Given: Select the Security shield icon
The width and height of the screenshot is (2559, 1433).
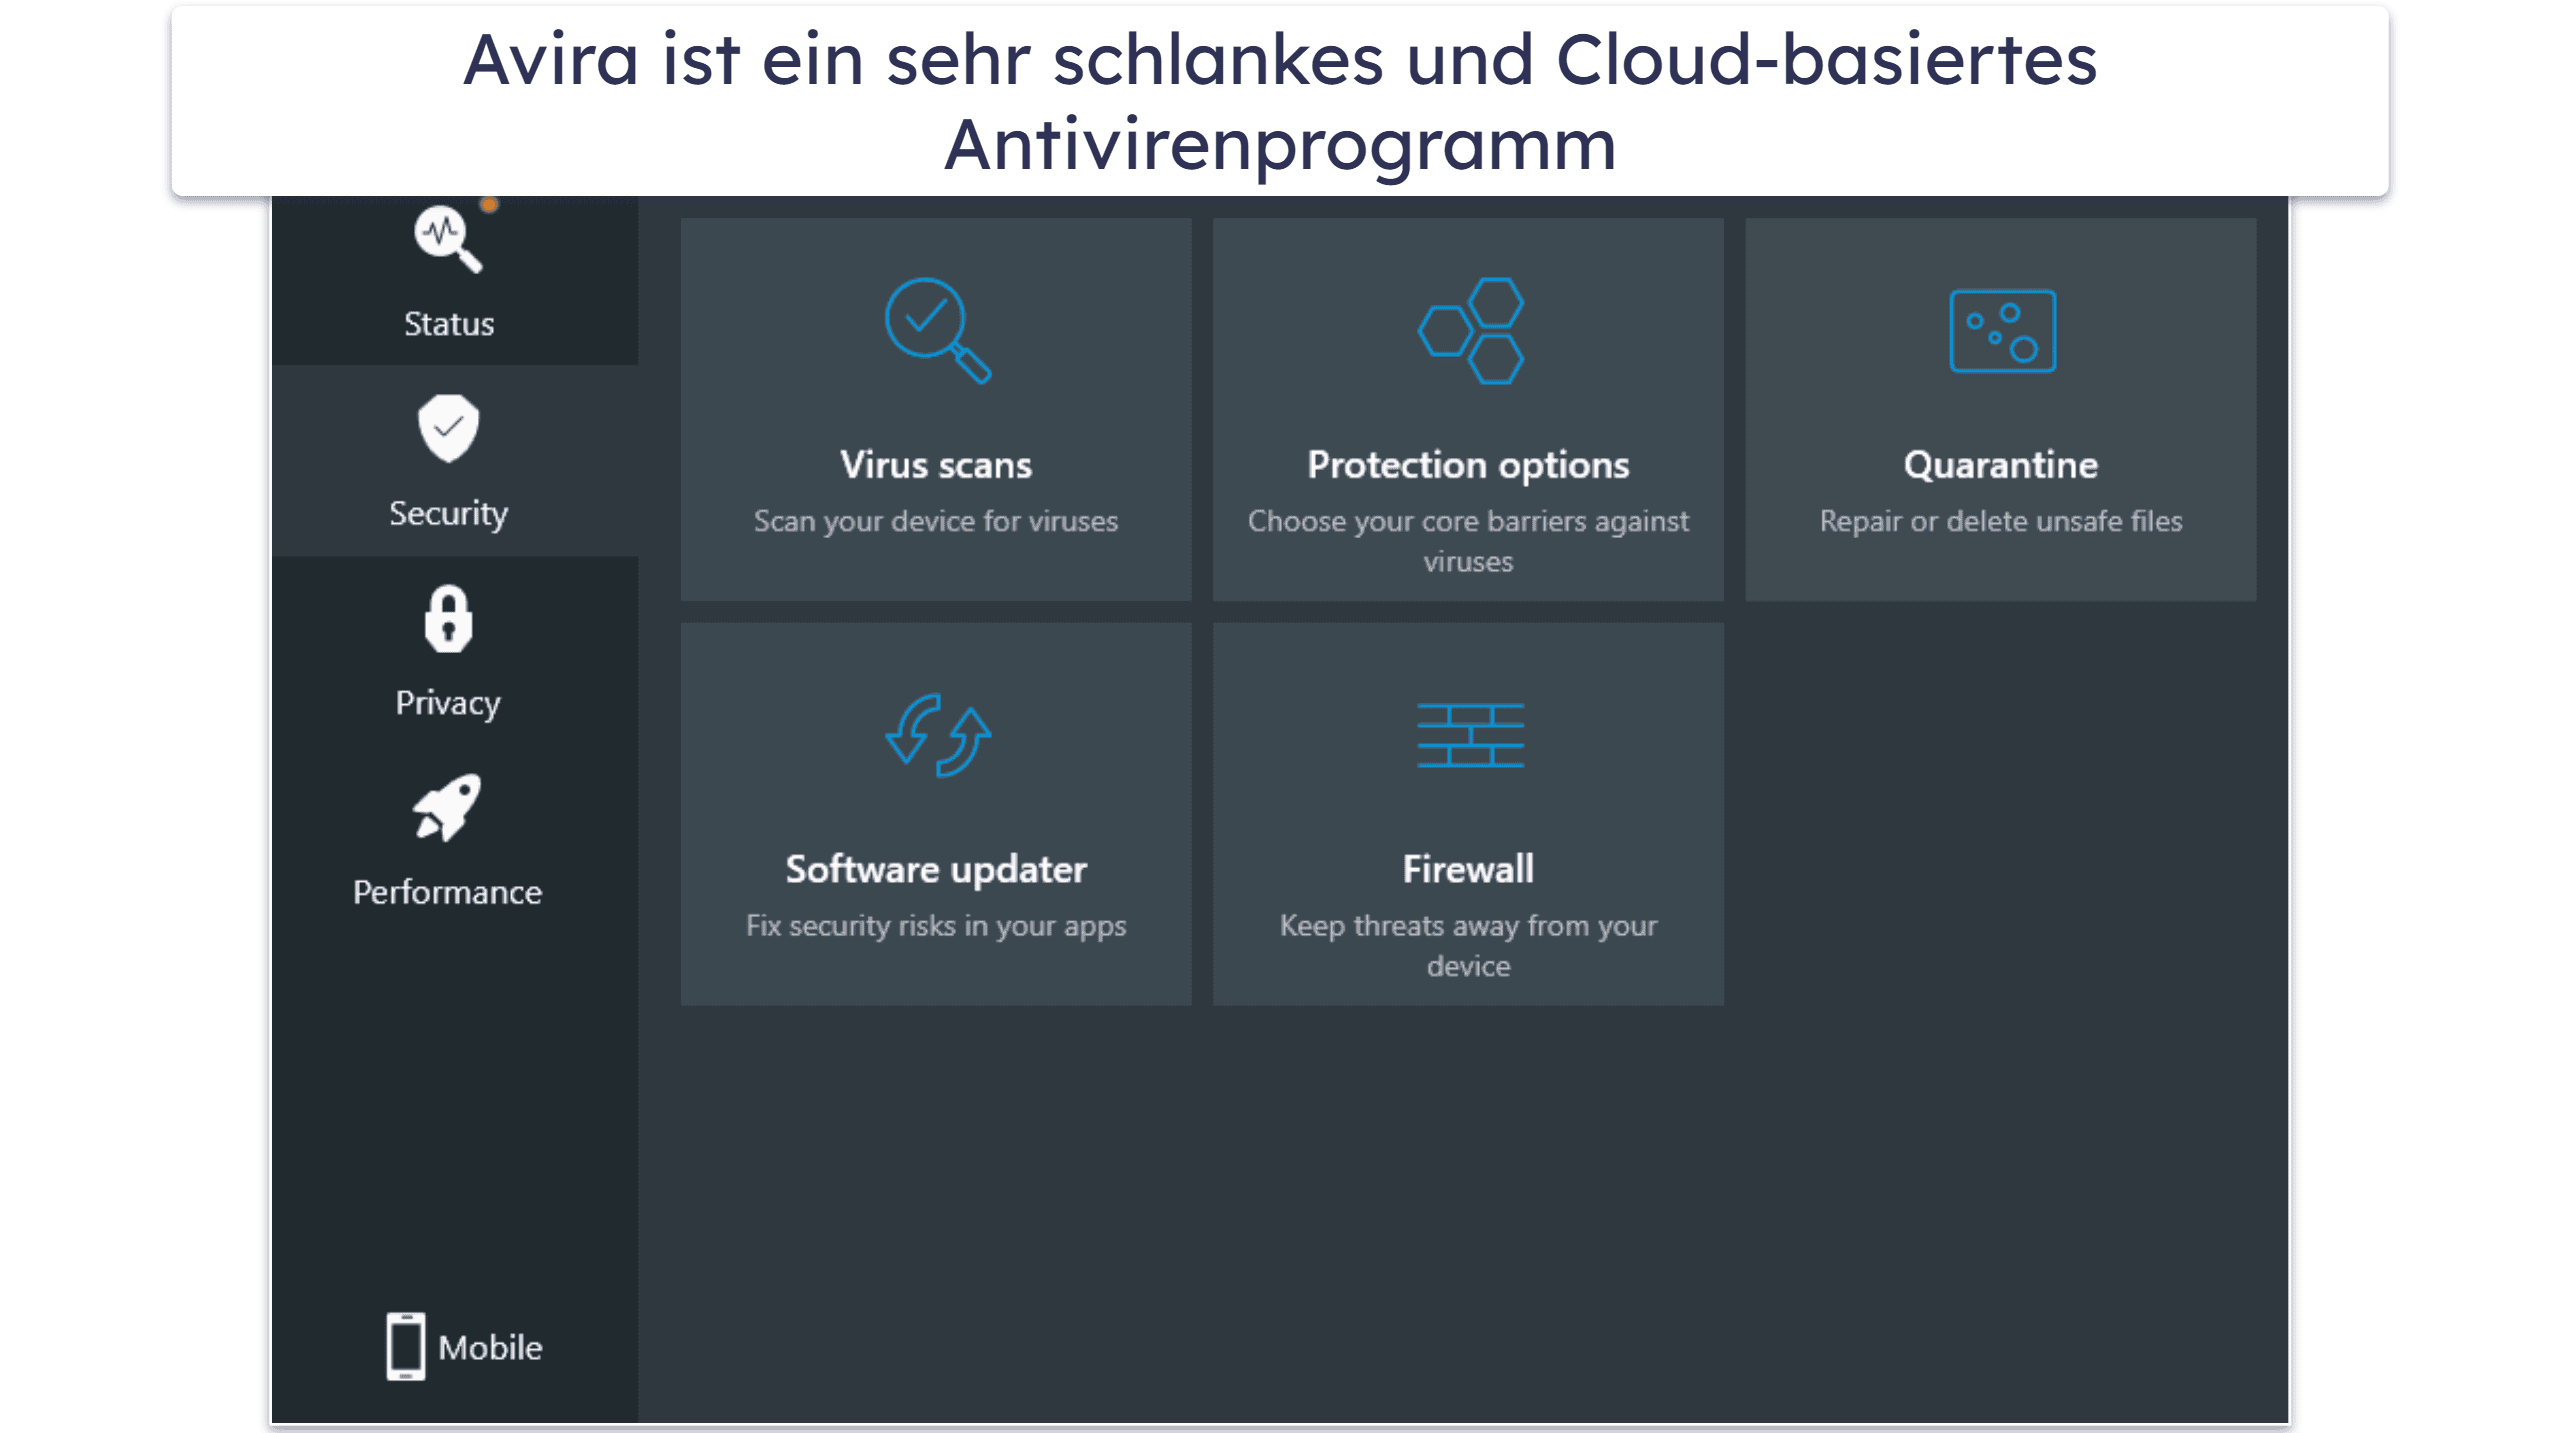Looking at the screenshot, I should click(448, 429).
